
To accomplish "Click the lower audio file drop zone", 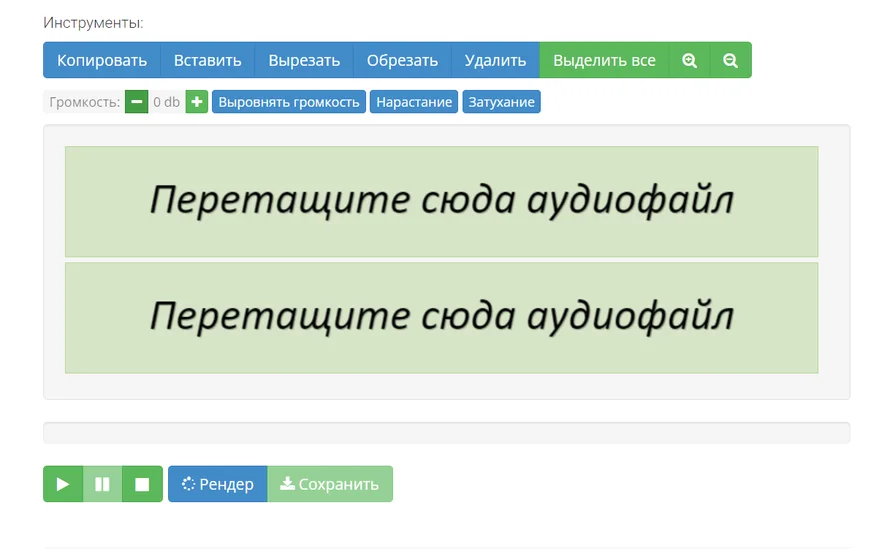I will tap(442, 317).
